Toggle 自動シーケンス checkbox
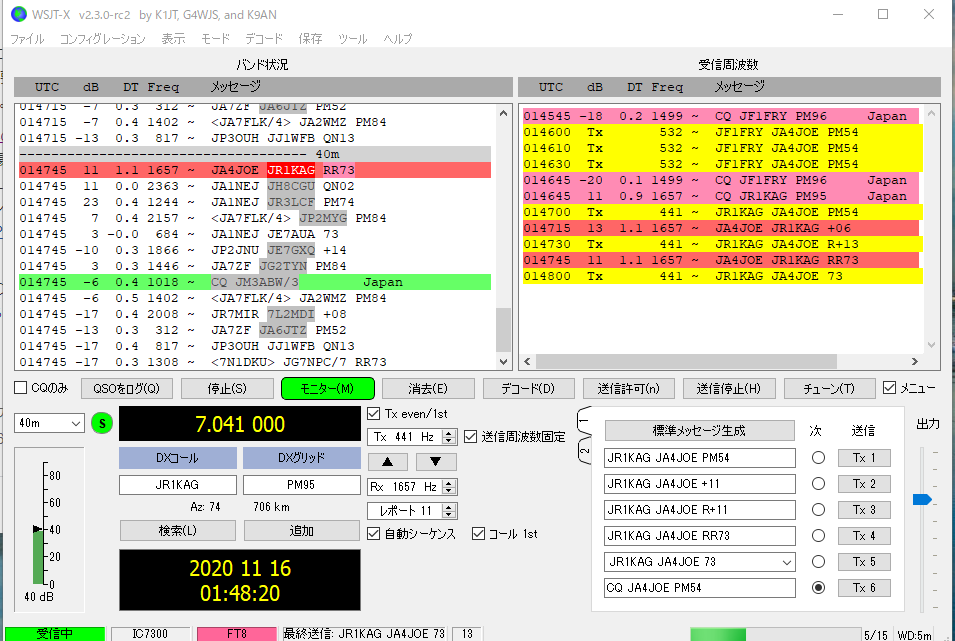Image resolution: width=955 pixels, height=641 pixels. click(x=373, y=534)
